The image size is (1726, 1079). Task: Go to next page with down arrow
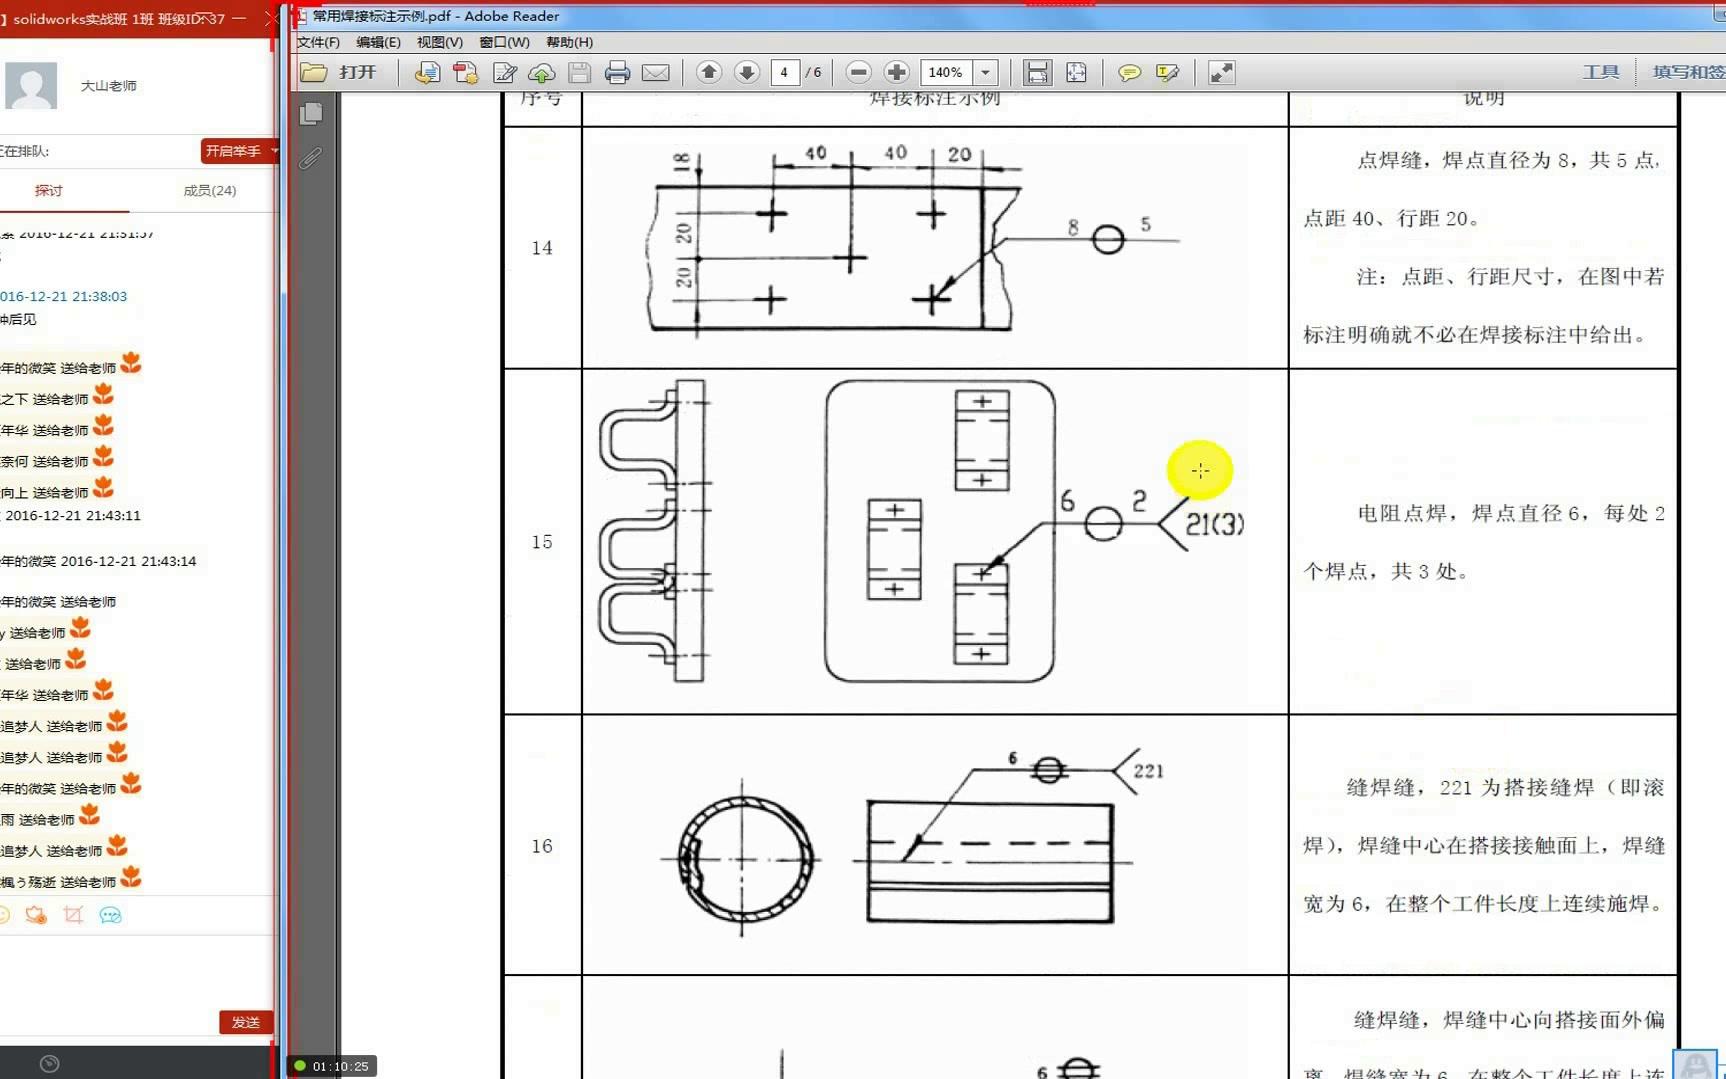pyautogui.click(x=747, y=72)
